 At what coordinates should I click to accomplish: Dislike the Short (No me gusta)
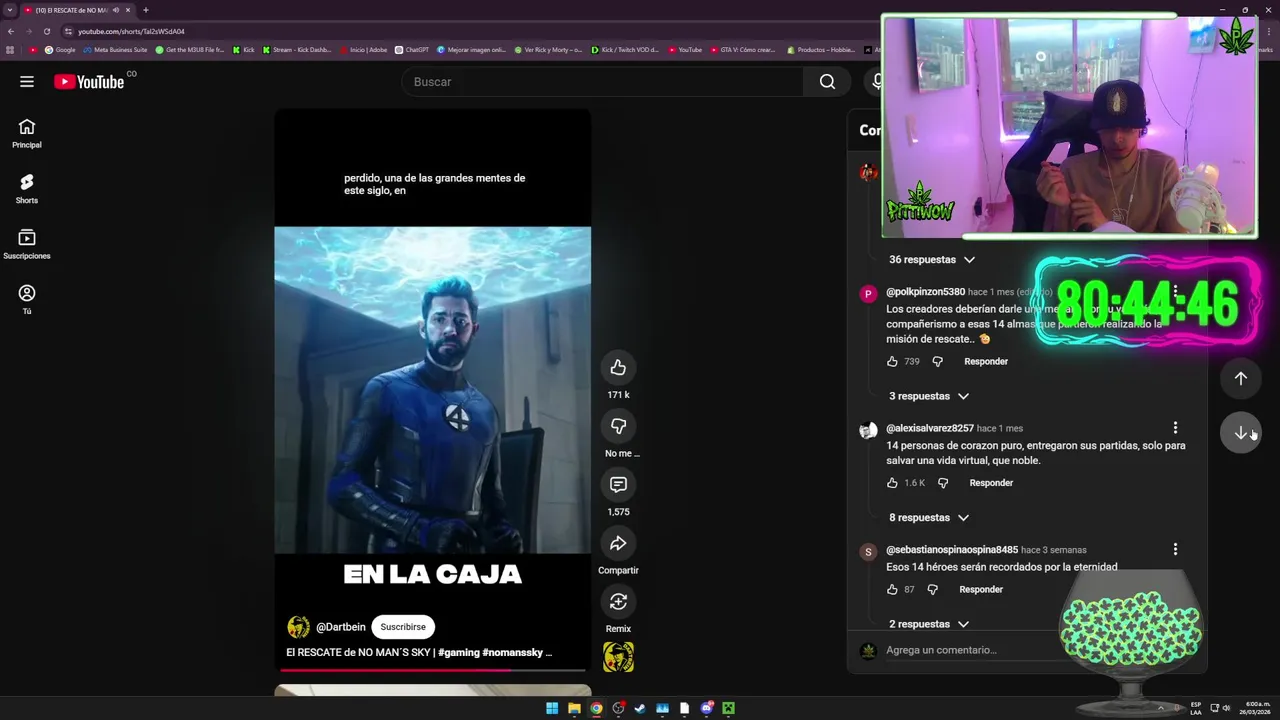point(618,427)
